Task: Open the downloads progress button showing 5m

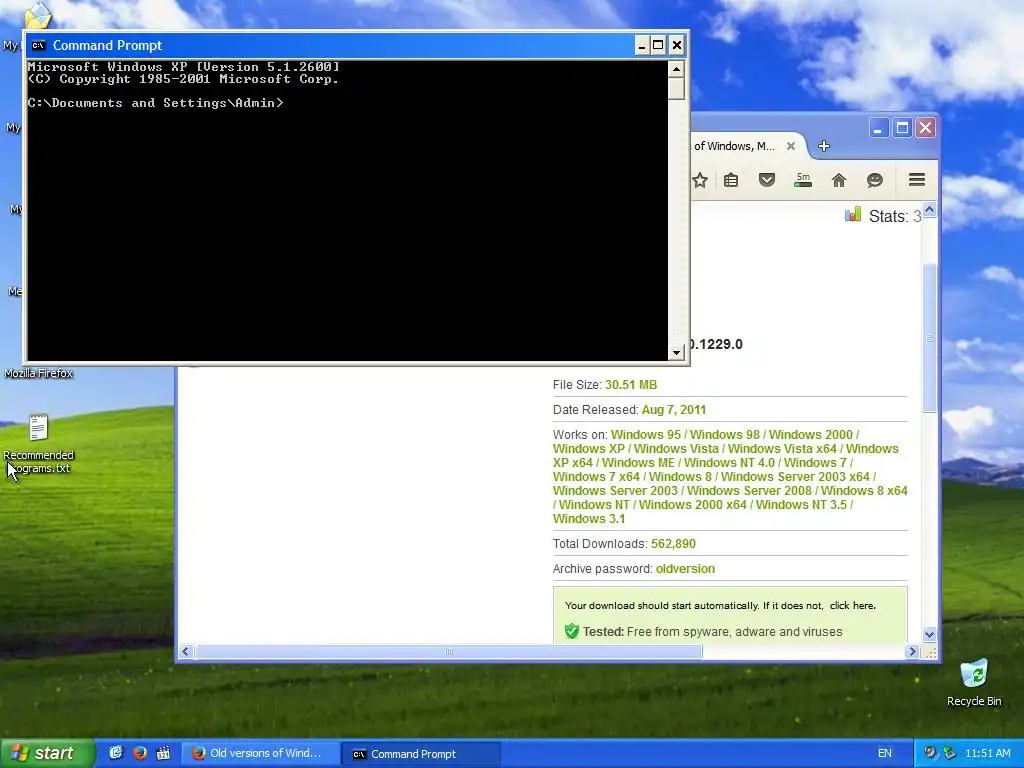Action: coord(803,180)
